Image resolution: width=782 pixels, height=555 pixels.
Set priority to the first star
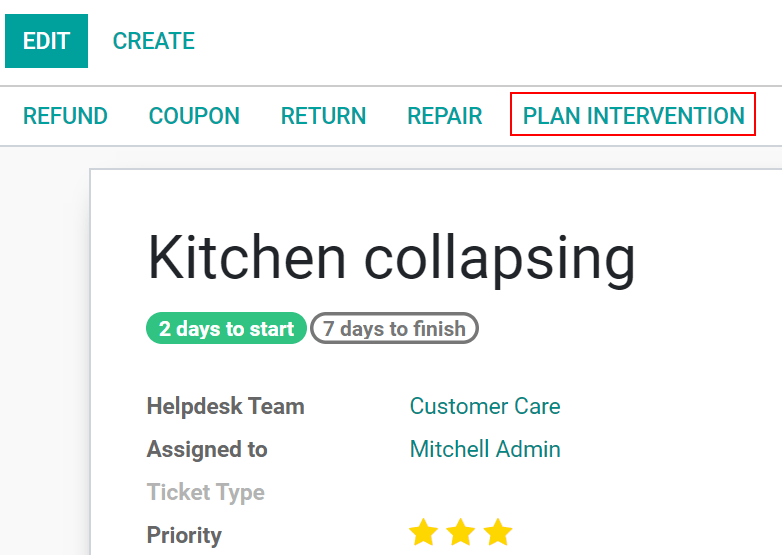point(424,533)
